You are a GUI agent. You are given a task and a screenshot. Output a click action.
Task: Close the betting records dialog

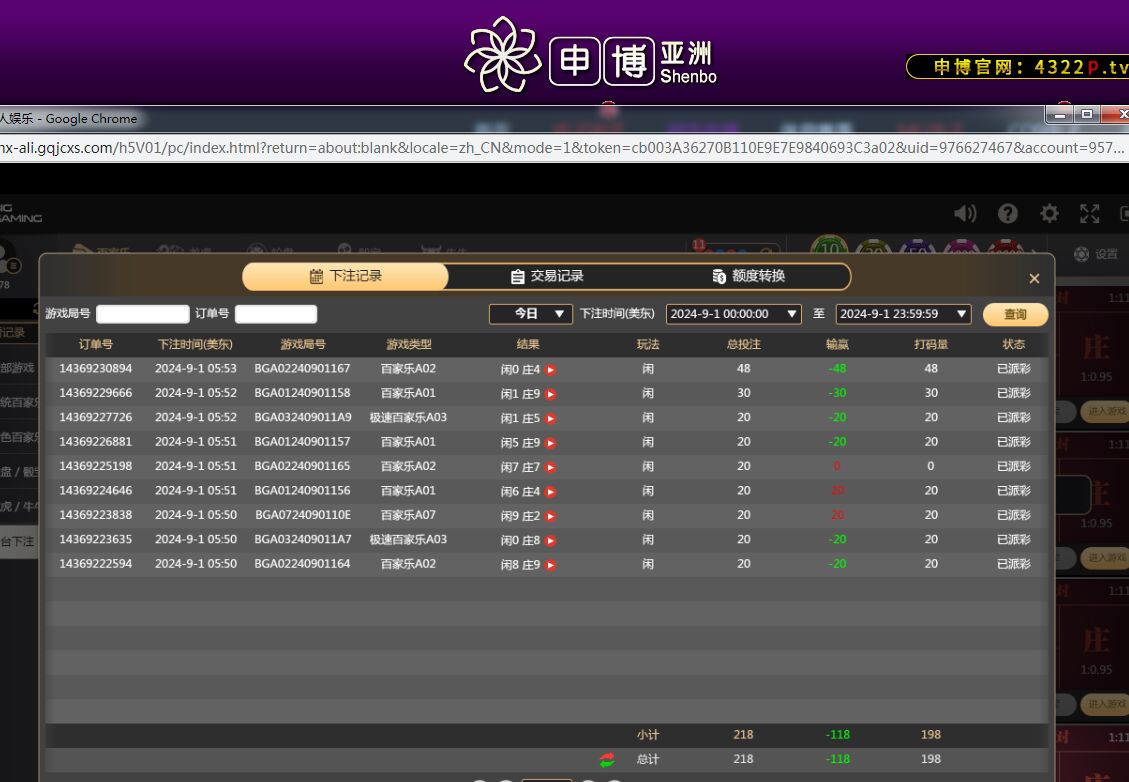pos(1034,279)
